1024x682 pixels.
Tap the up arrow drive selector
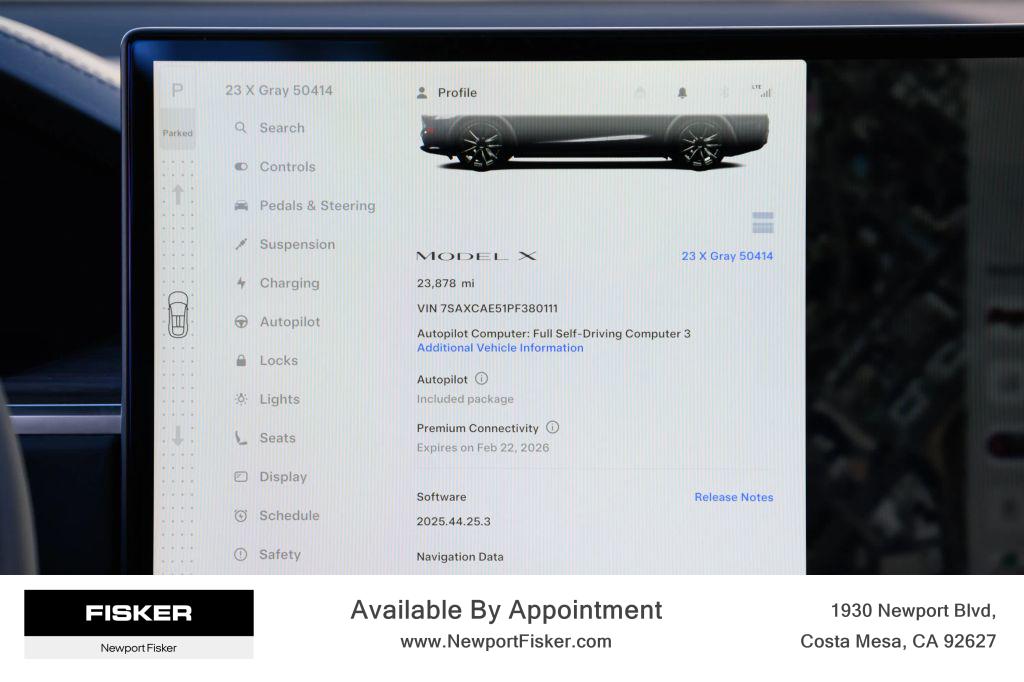[x=178, y=194]
